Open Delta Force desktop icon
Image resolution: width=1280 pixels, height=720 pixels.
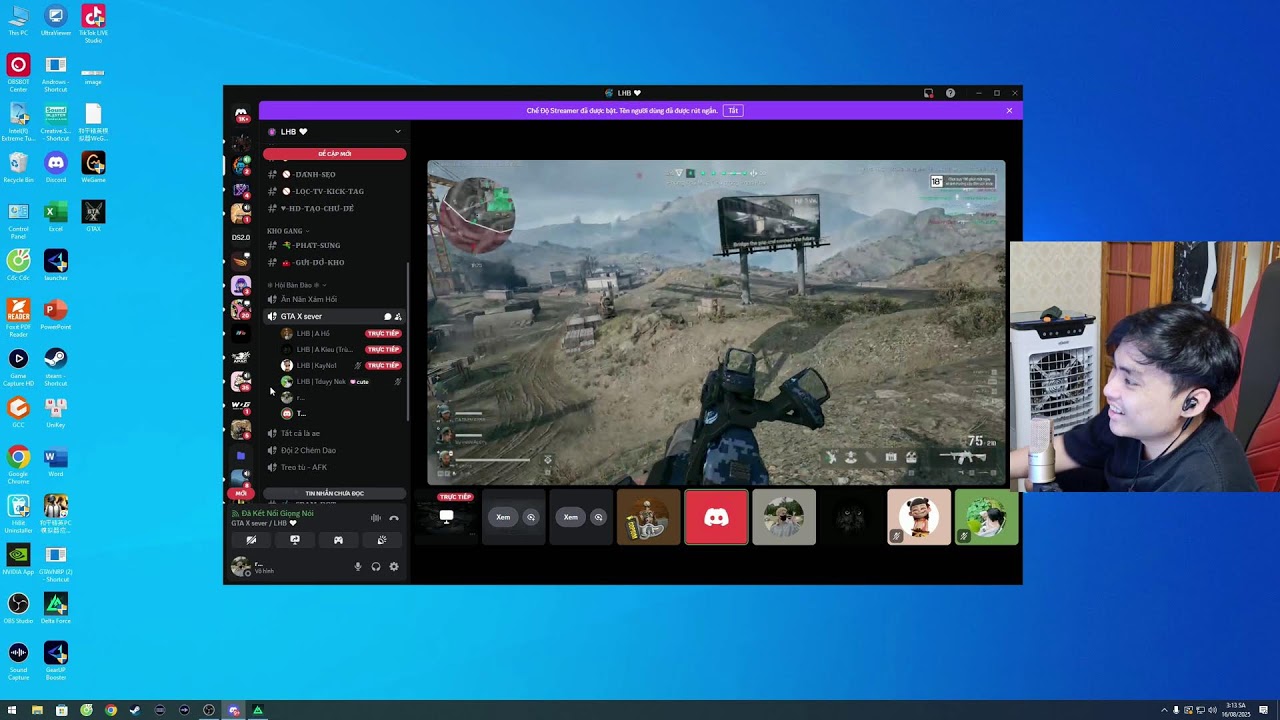point(56,608)
